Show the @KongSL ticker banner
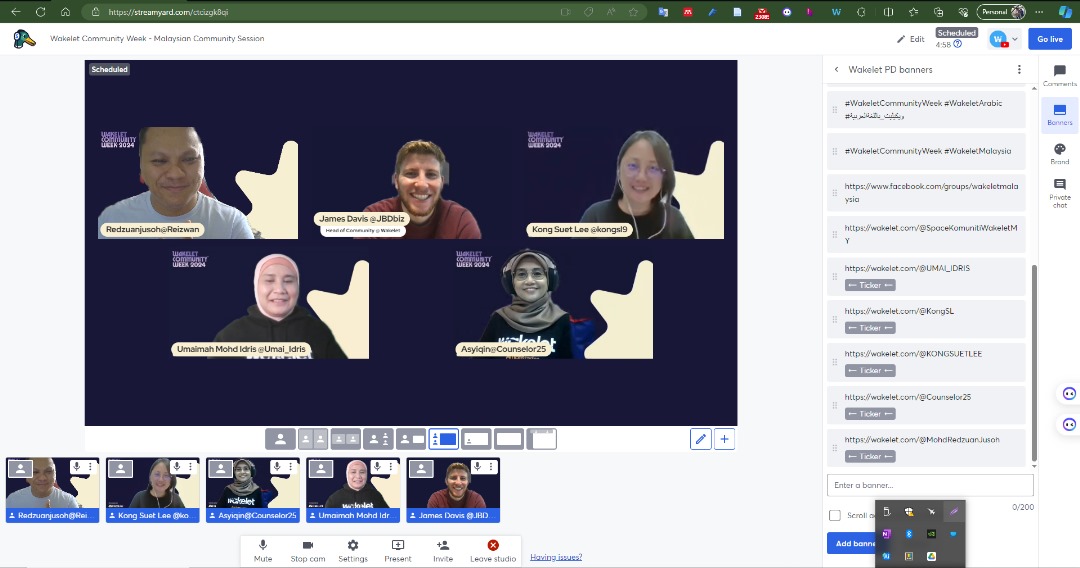 pos(926,319)
